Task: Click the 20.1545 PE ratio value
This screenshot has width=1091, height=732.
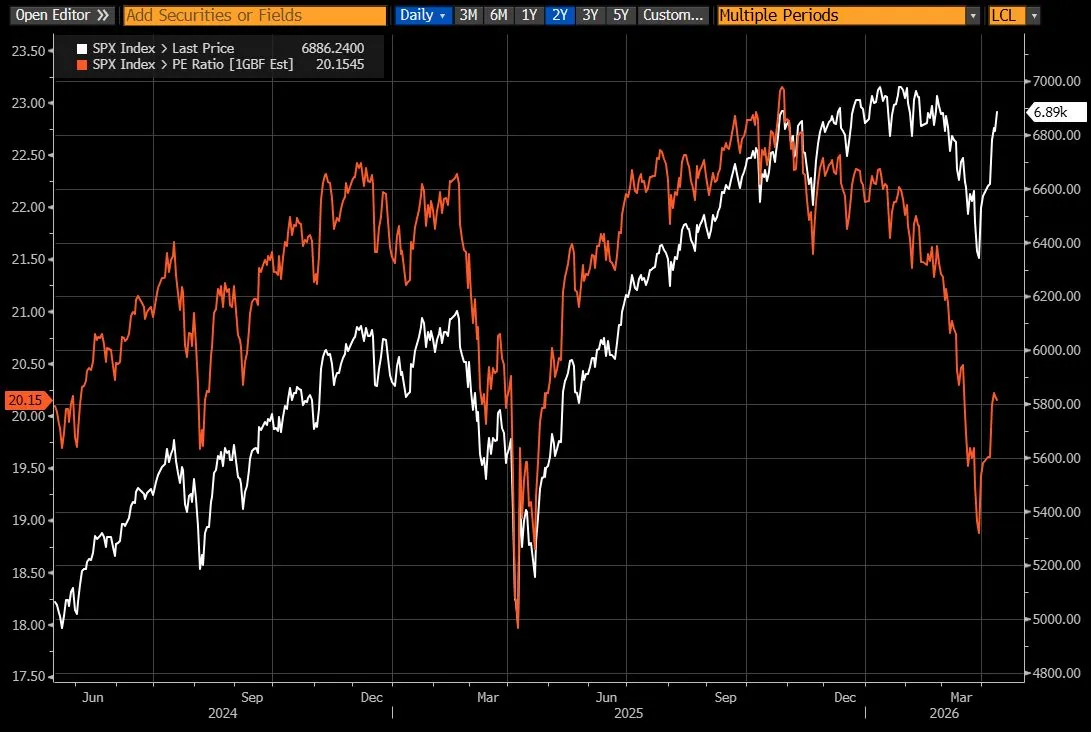Action: coord(340,64)
